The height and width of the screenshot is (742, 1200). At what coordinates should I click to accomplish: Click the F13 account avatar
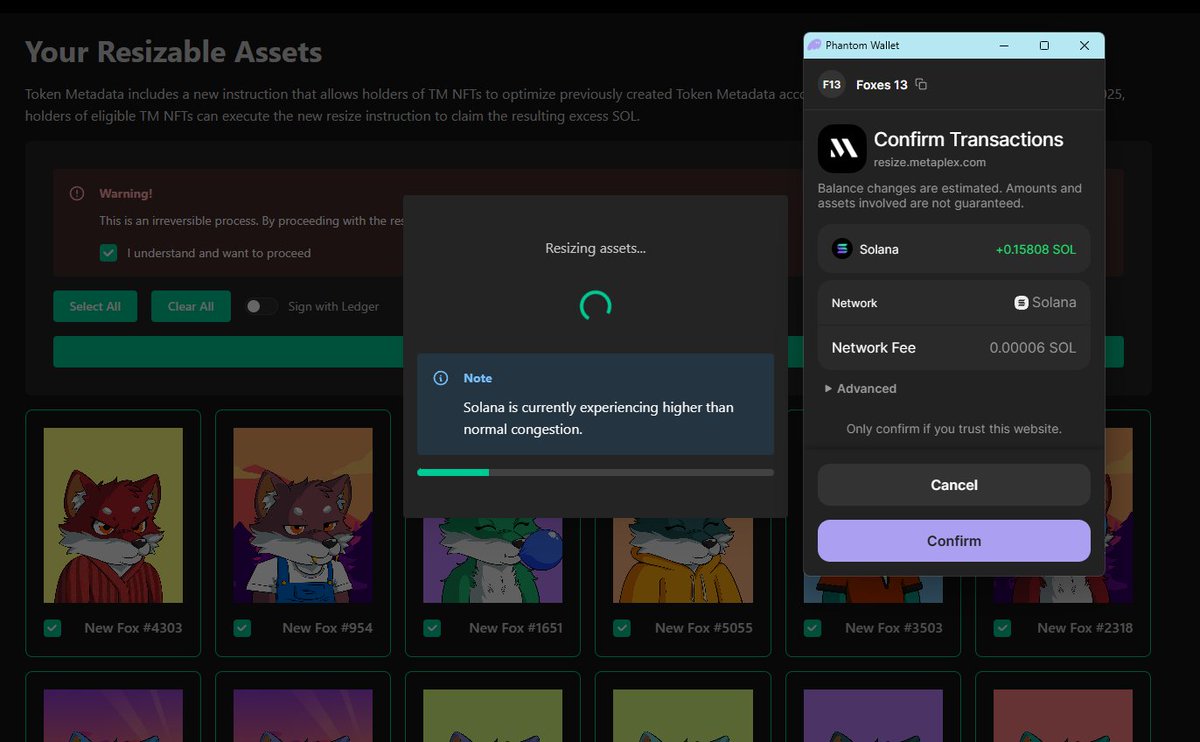pos(832,85)
